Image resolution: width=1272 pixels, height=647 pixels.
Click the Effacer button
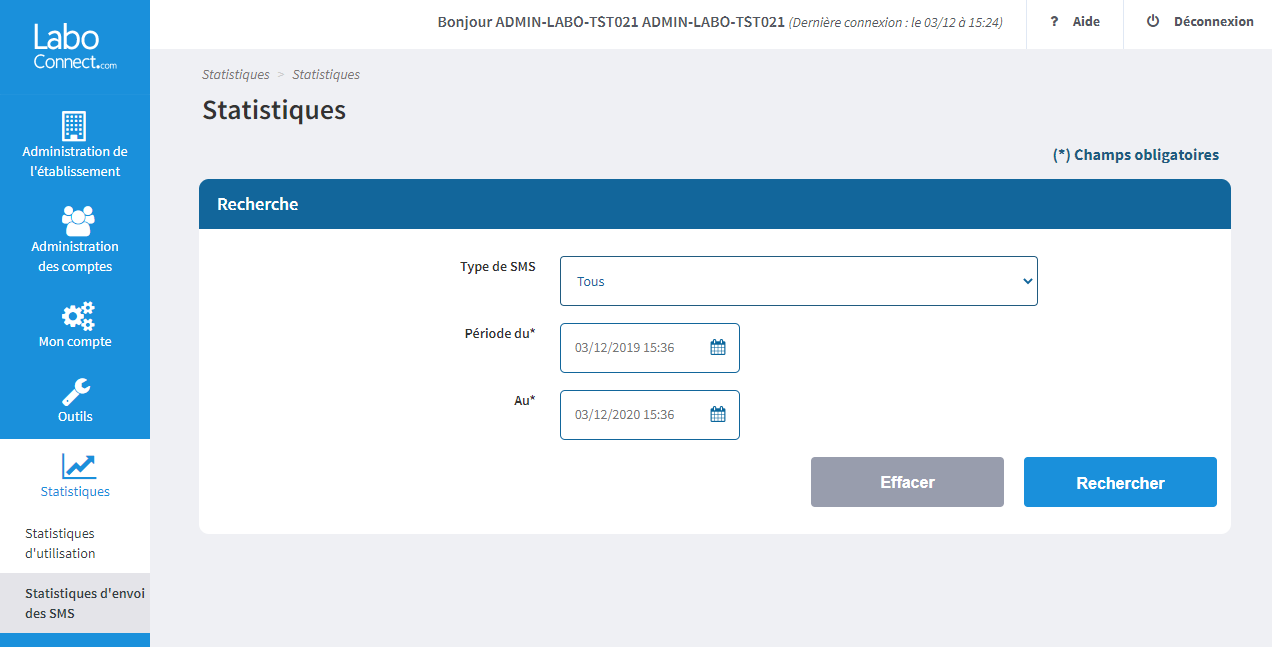[907, 482]
